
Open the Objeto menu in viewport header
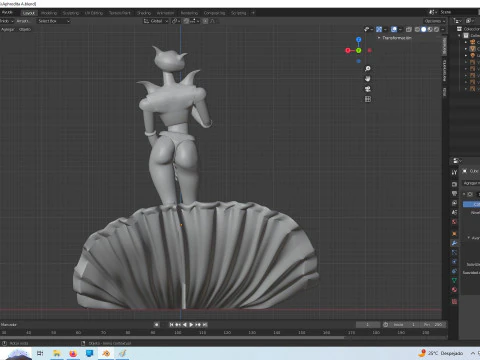pos(25,29)
